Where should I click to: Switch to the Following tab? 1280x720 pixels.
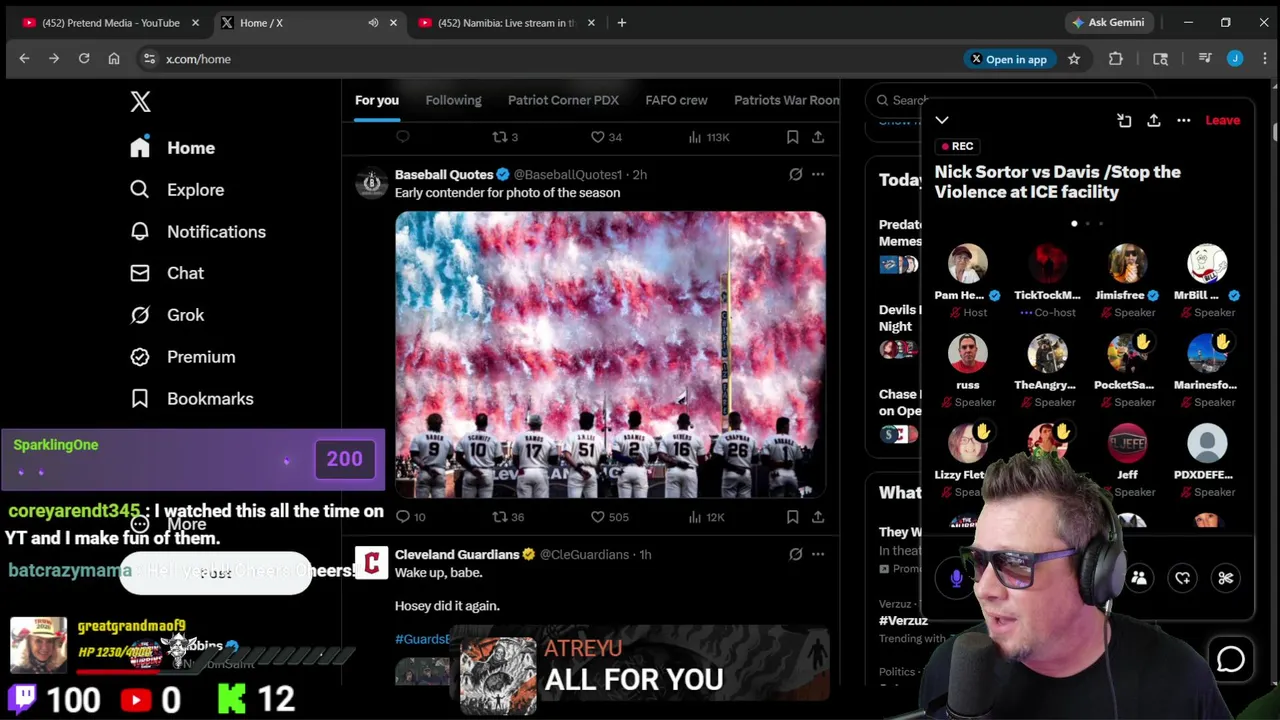[x=453, y=100]
